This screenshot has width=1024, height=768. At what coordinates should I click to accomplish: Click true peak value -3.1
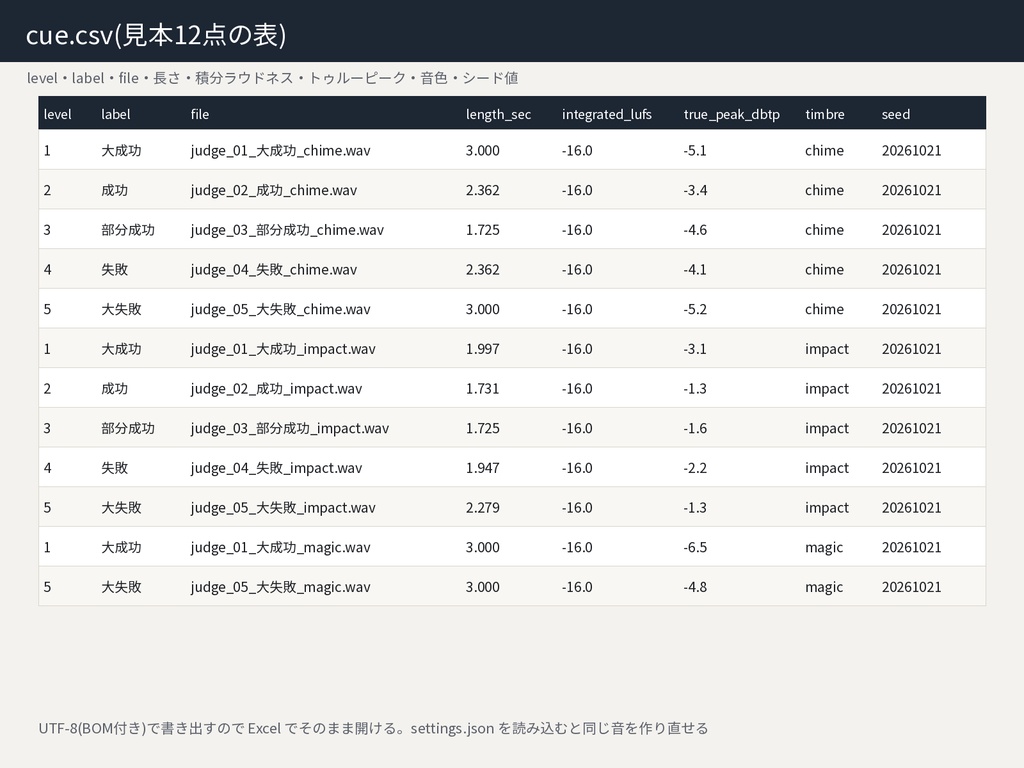click(x=695, y=349)
